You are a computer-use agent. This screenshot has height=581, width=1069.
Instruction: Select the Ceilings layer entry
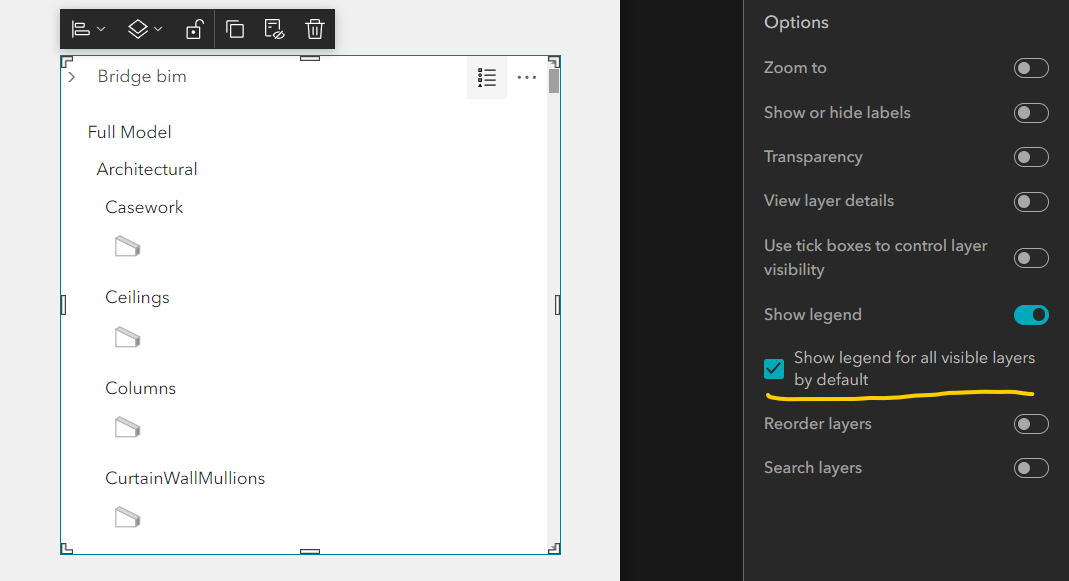(137, 297)
